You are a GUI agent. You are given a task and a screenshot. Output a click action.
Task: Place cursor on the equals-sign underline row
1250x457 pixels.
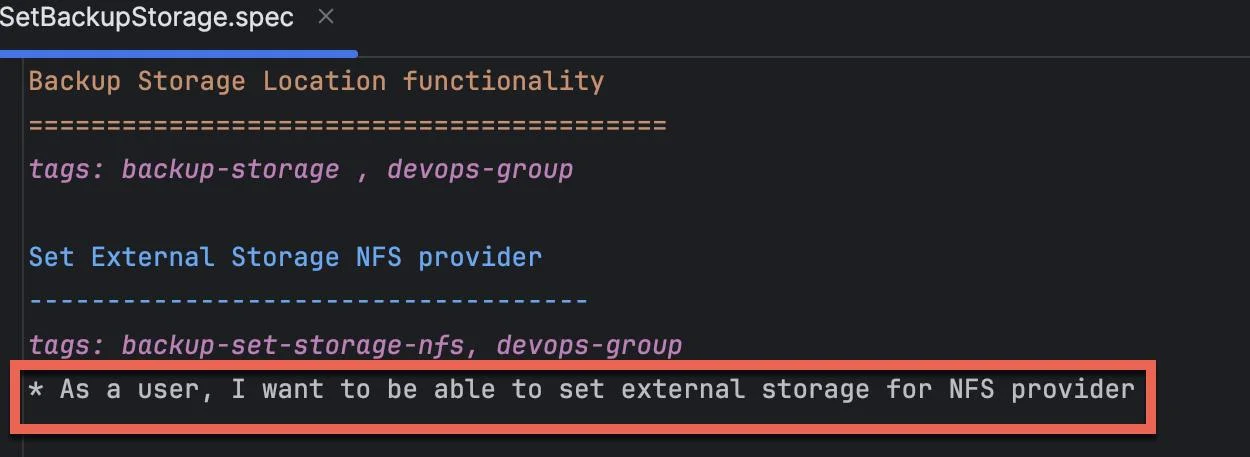pos(347,126)
